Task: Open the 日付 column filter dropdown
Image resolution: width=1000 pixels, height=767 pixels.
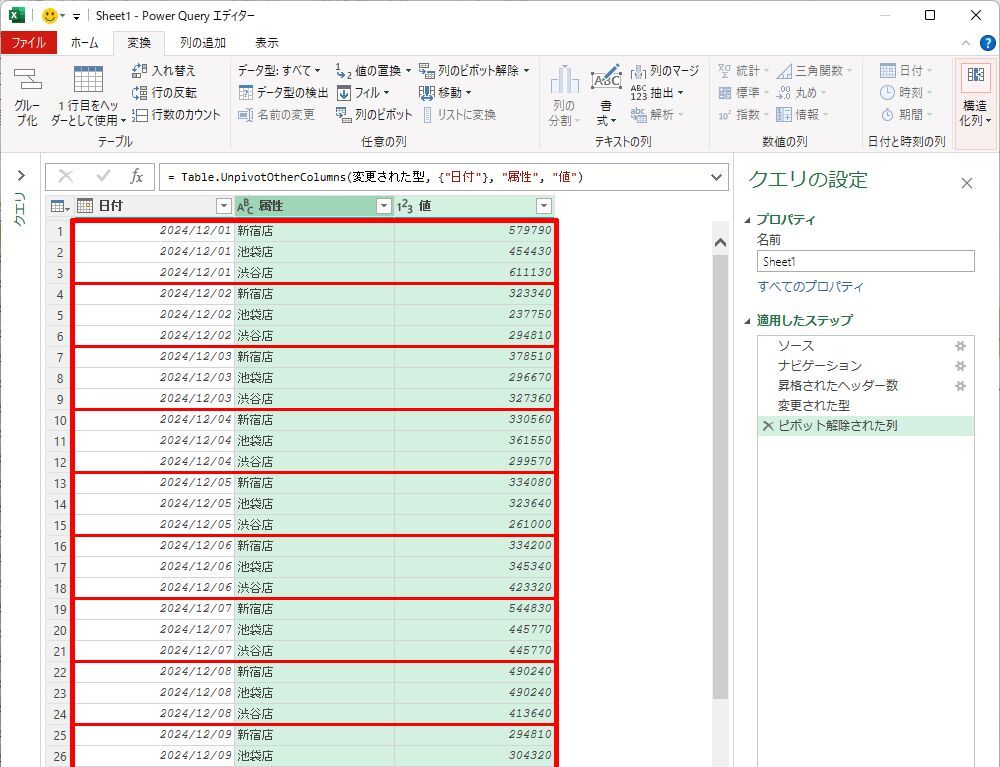Action: [223, 206]
